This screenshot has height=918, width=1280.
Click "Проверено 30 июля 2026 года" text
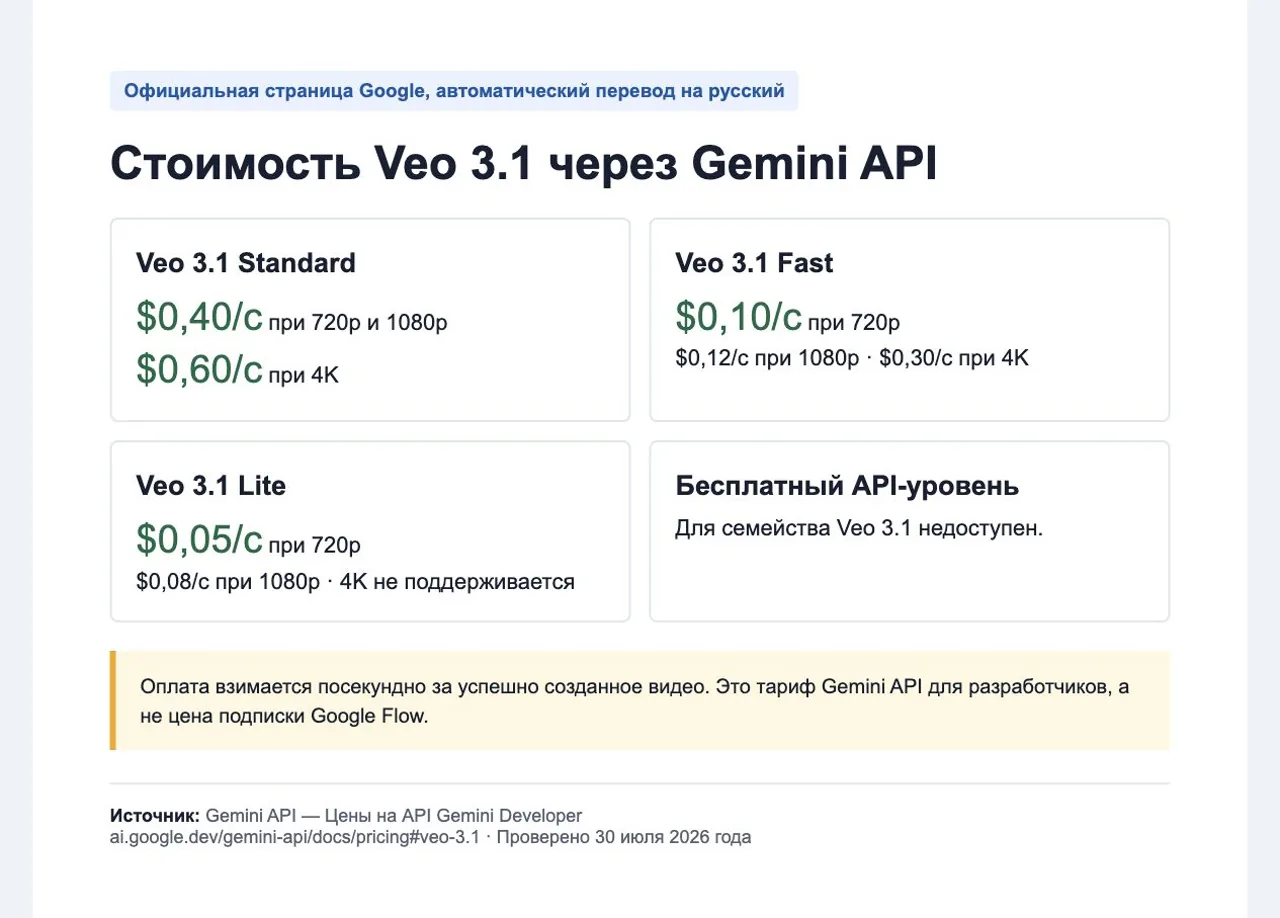point(623,837)
